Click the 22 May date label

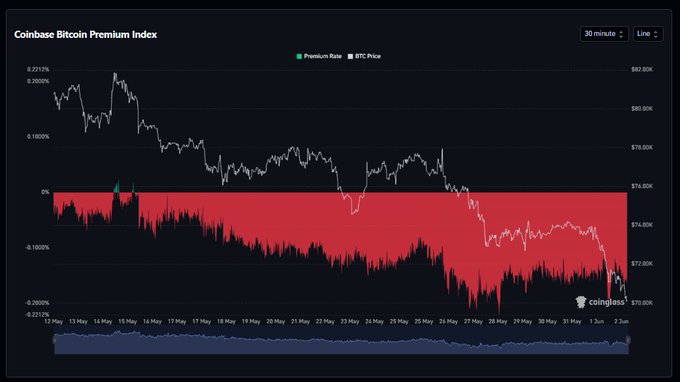325,322
